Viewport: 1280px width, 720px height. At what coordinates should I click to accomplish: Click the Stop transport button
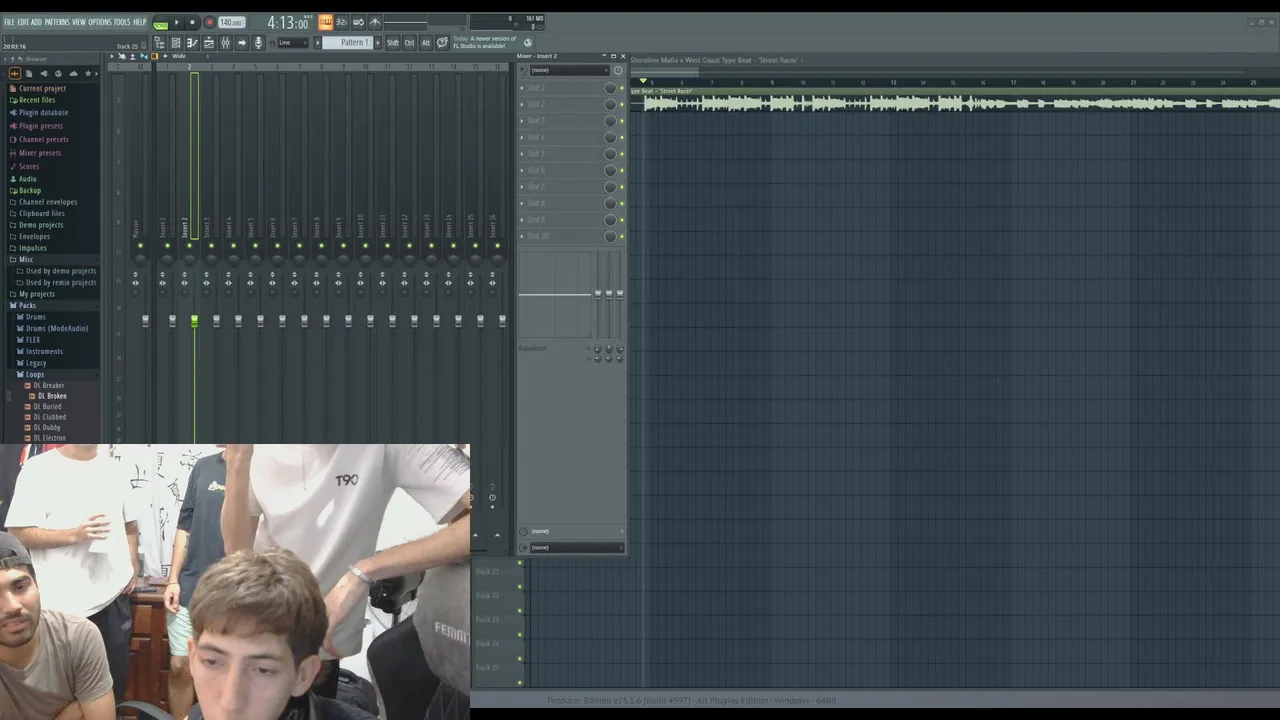[x=193, y=22]
